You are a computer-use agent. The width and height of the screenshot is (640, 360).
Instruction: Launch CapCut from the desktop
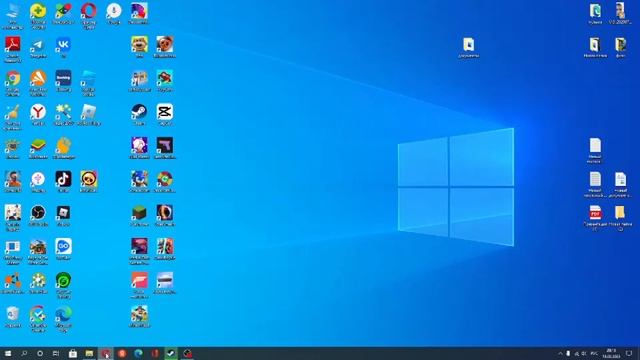[164, 114]
